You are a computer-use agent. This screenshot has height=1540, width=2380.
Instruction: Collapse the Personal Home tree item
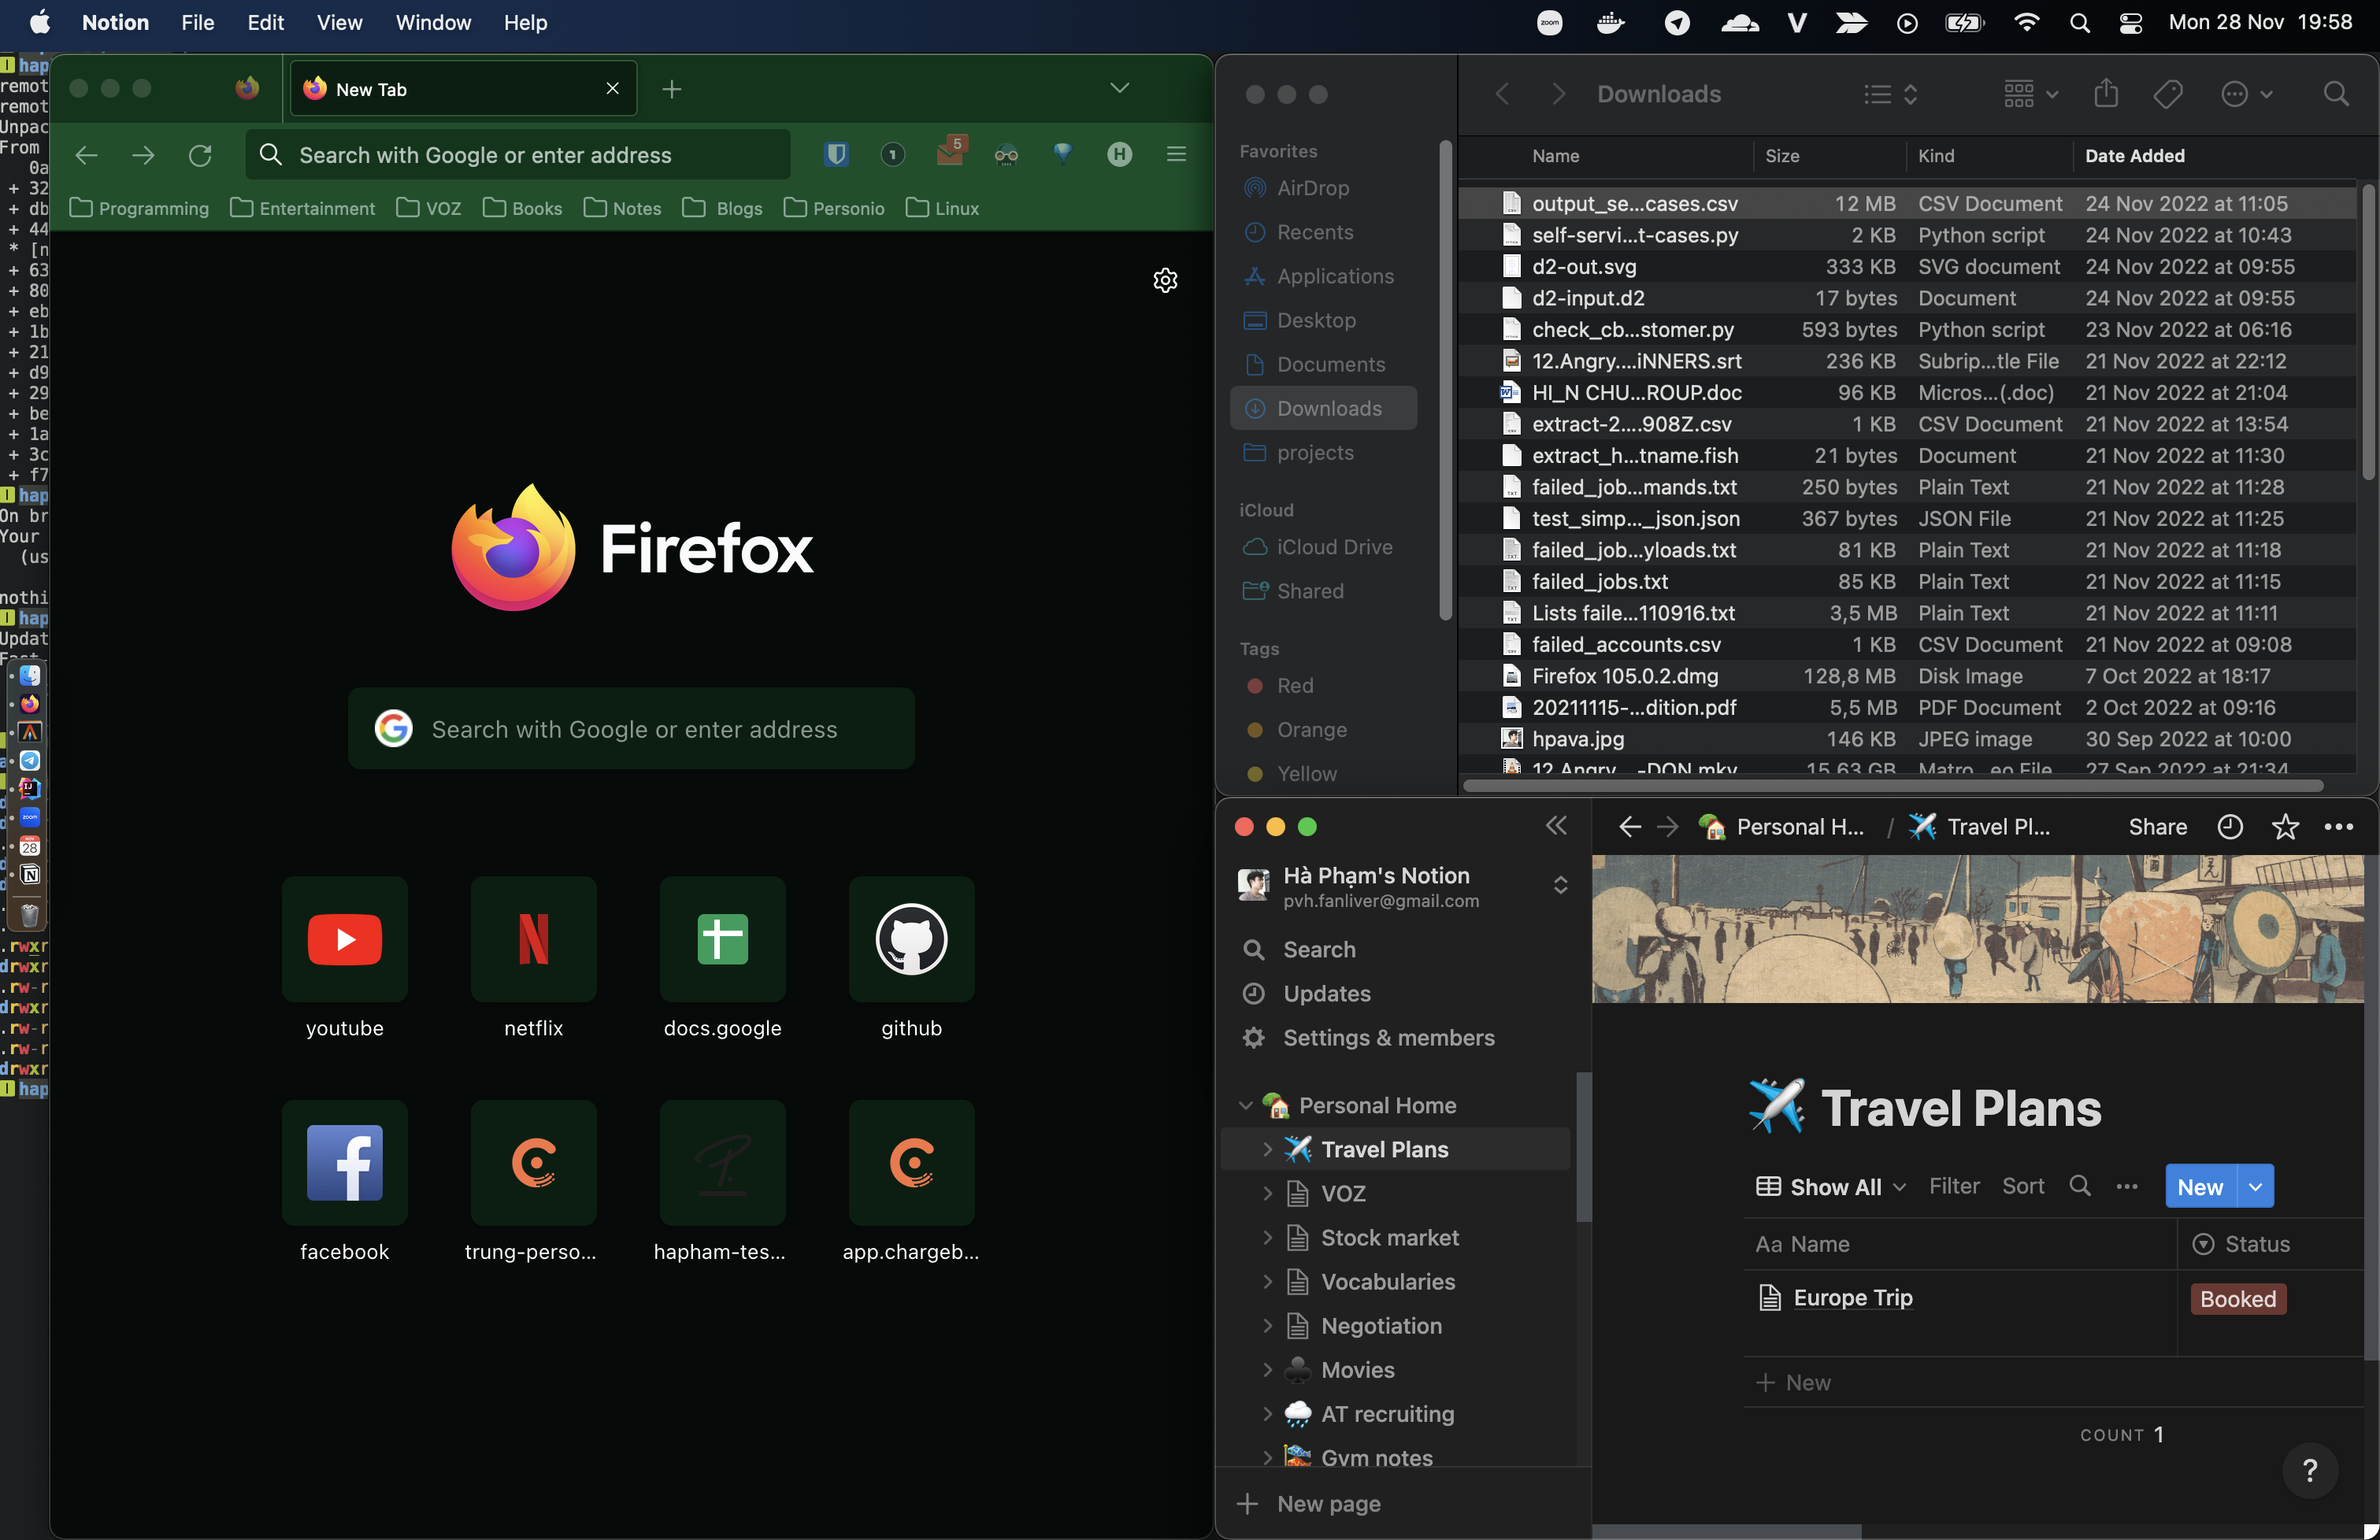pyautogui.click(x=1245, y=1105)
